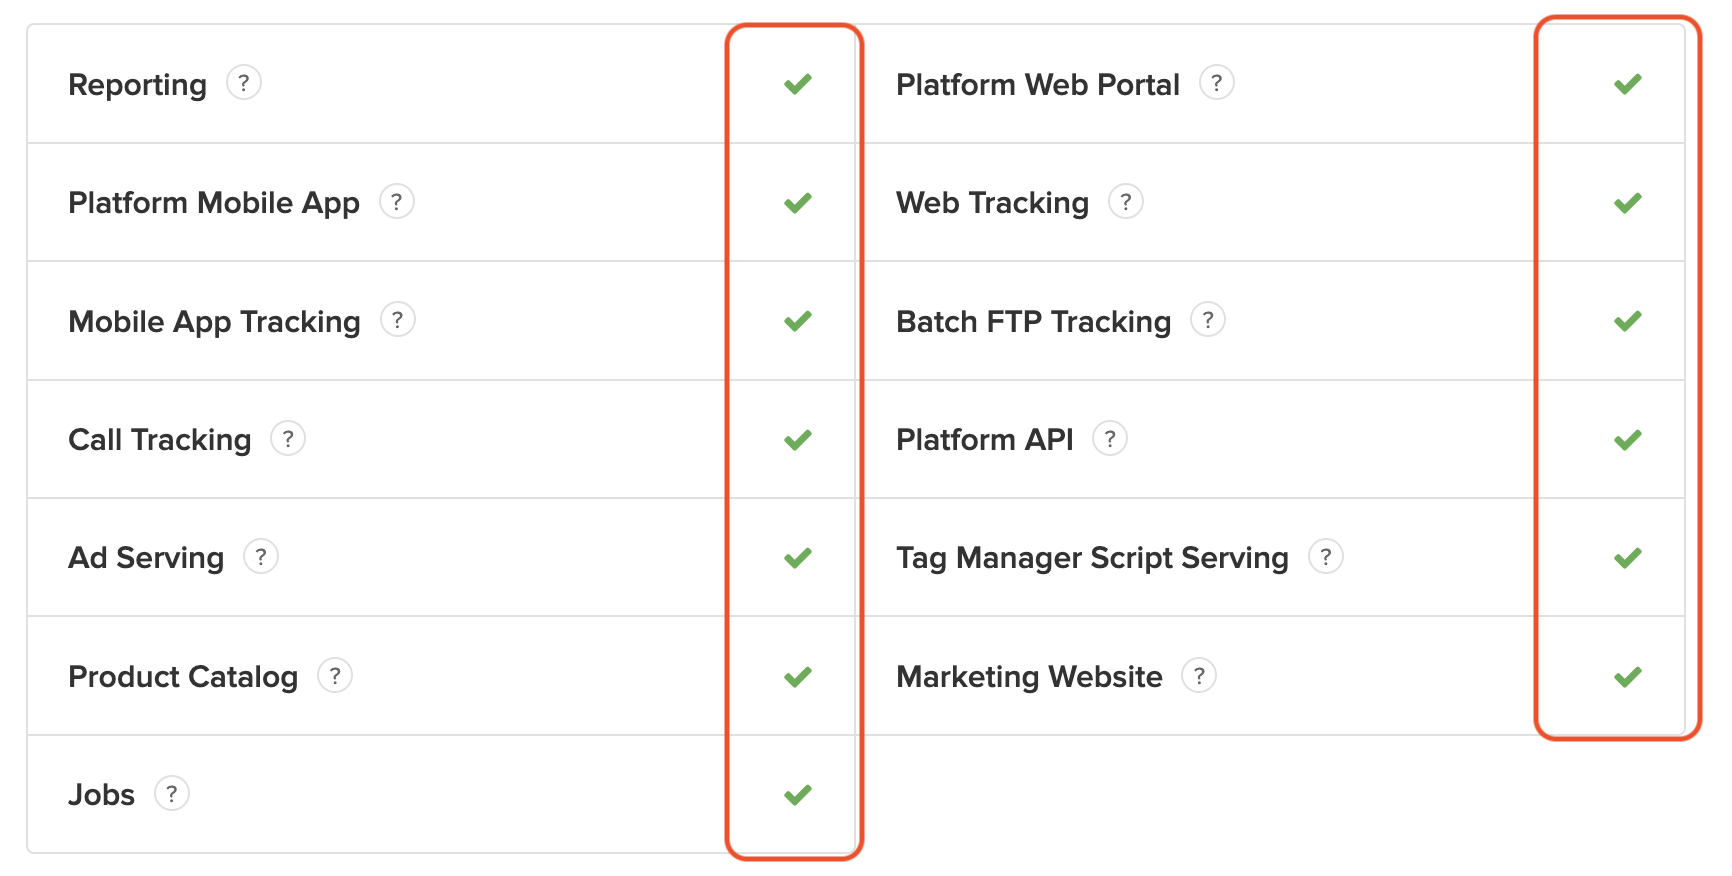This screenshot has height=876, width=1732.
Task: Click Tag Manager Script Serving help icon
Action: [1326, 556]
